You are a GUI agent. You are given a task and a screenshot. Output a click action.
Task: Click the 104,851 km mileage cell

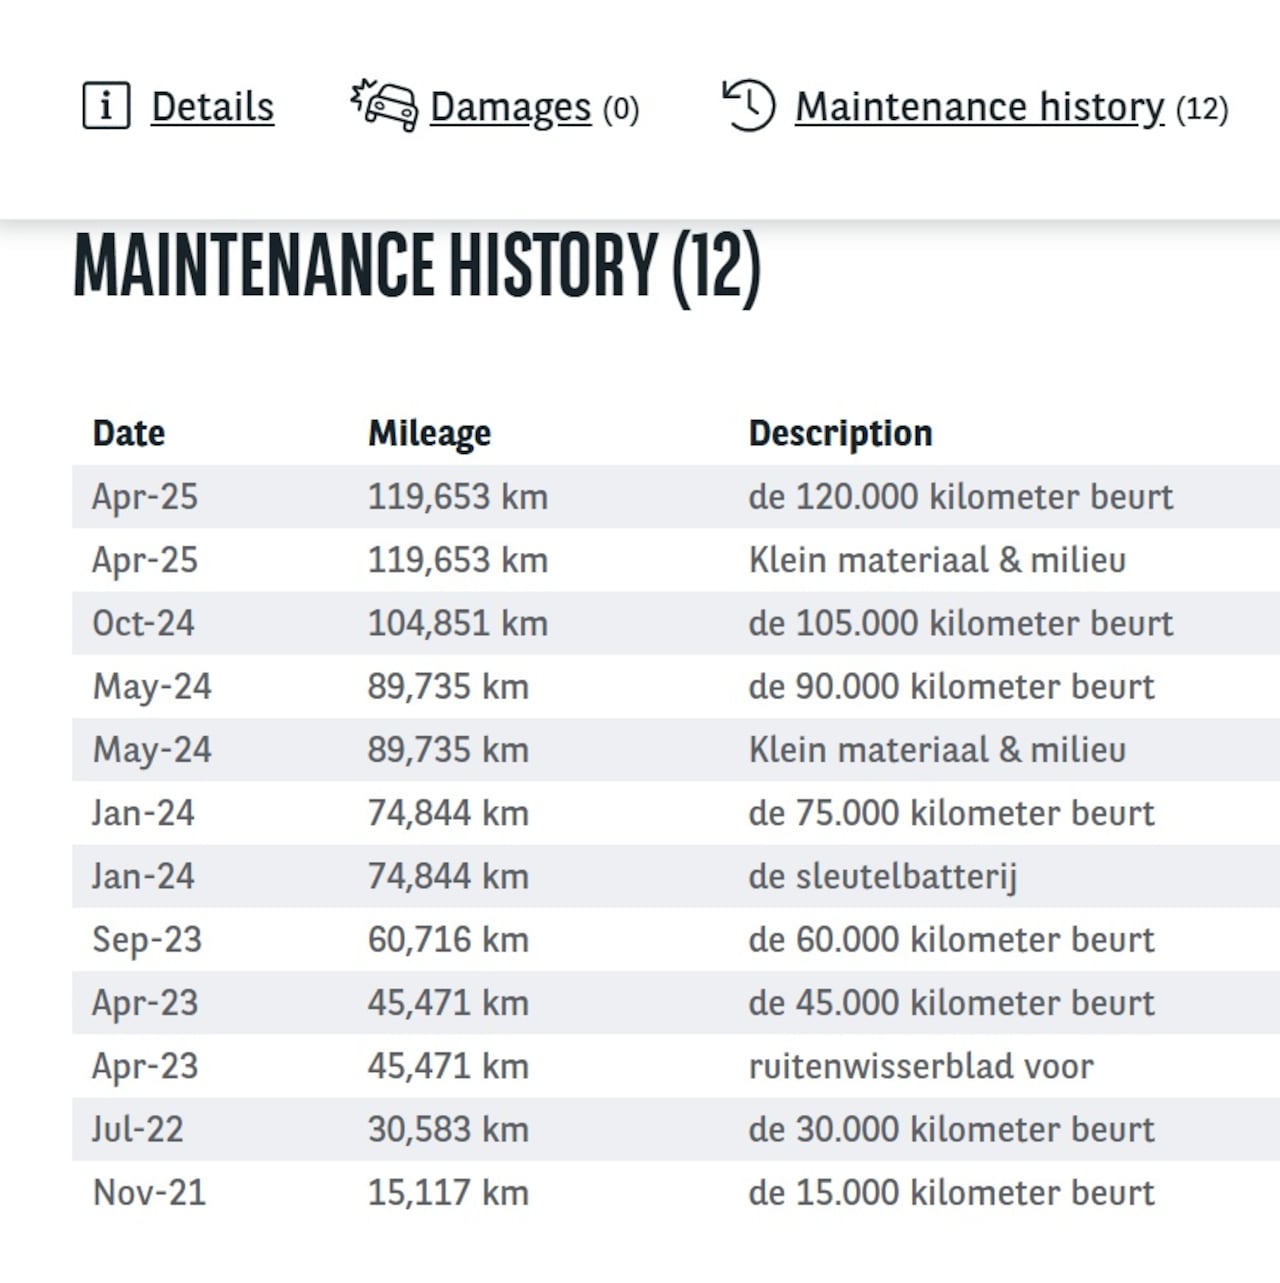tap(457, 623)
